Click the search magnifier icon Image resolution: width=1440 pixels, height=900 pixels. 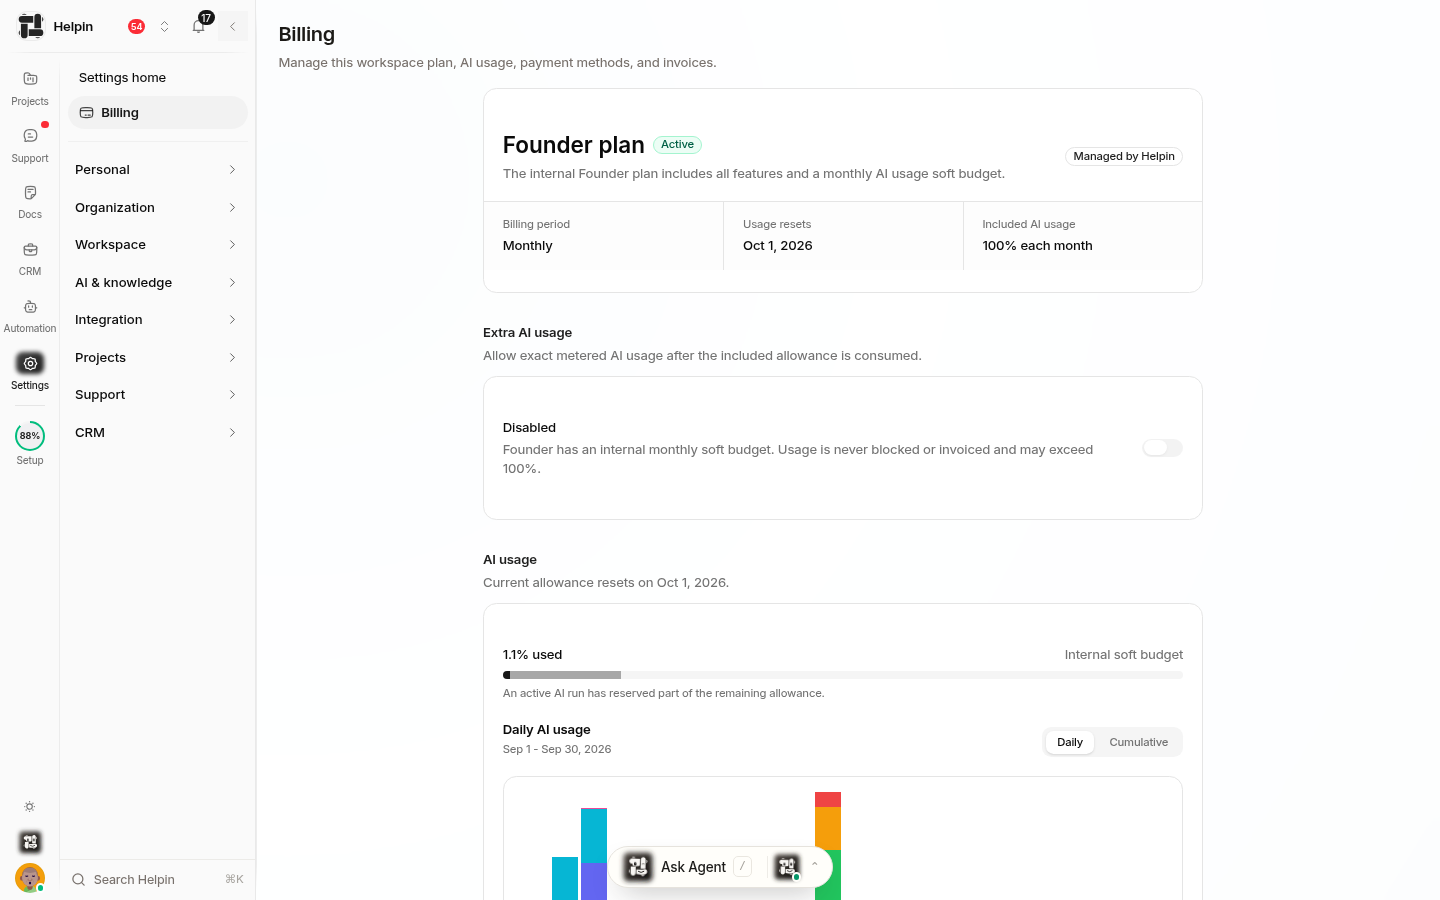(78, 880)
